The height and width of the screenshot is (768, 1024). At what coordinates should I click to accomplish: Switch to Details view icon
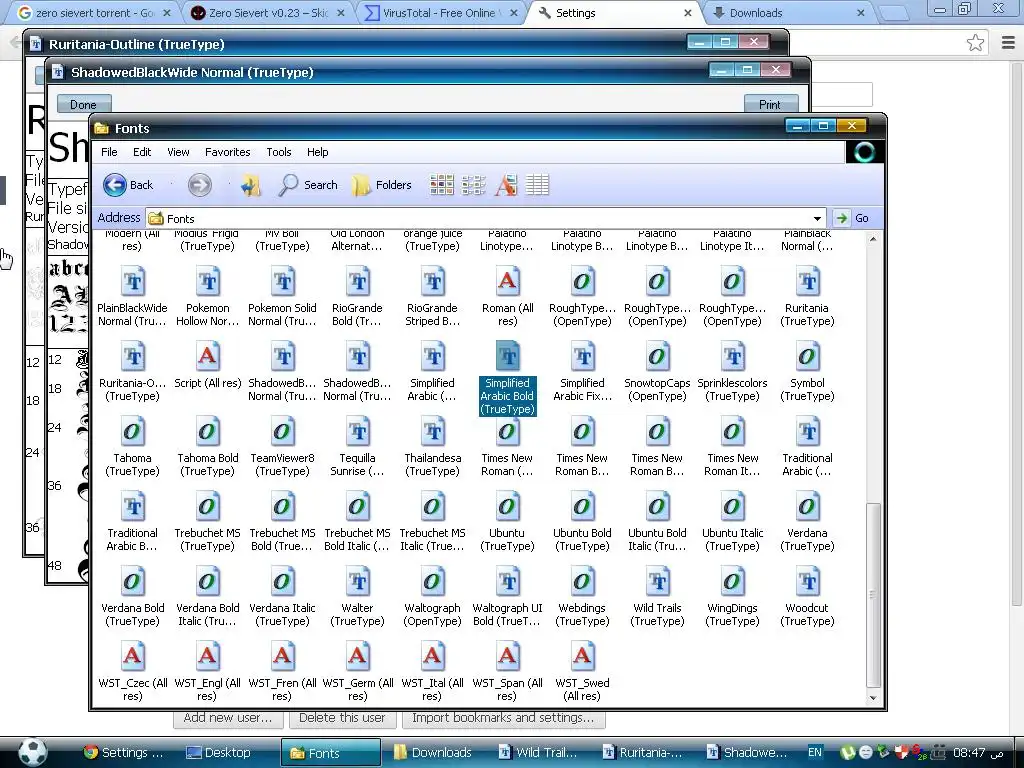[537, 185]
